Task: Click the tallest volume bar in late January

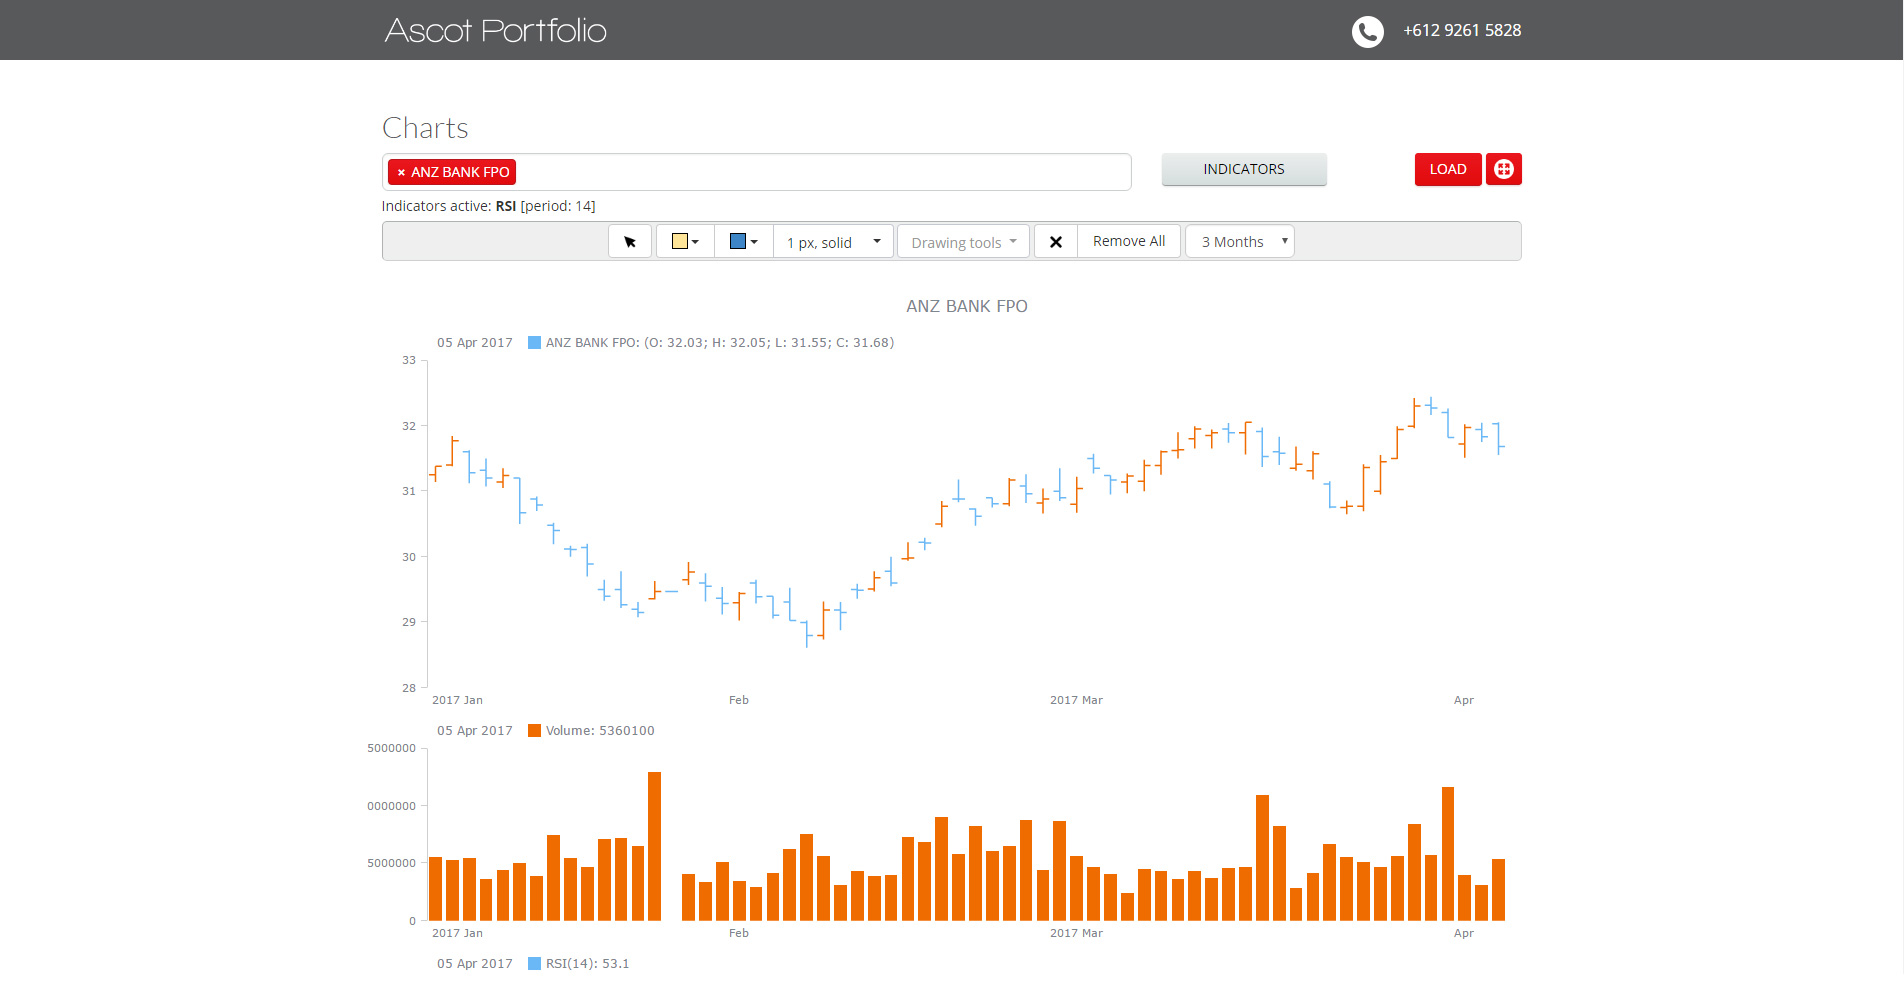Action: [654, 845]
